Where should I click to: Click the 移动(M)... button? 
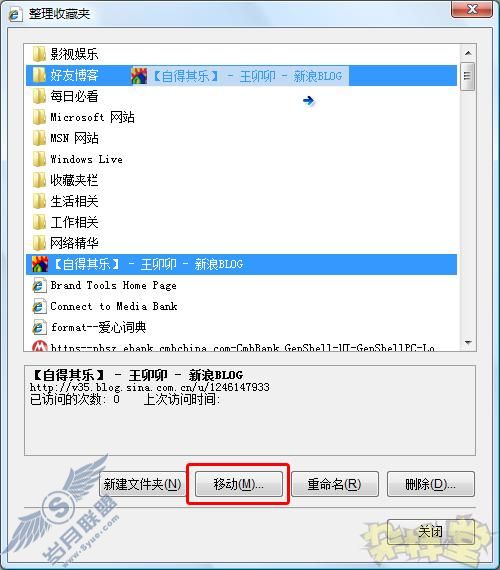click(x=239, y=484)
